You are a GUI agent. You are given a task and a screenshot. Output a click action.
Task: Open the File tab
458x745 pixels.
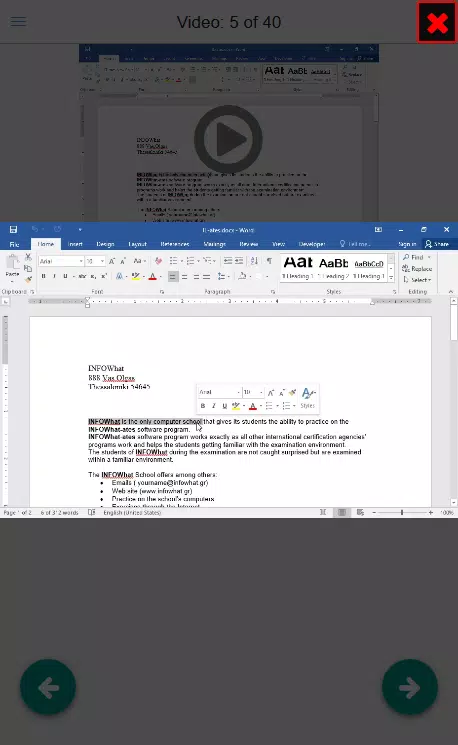[14, 244]
